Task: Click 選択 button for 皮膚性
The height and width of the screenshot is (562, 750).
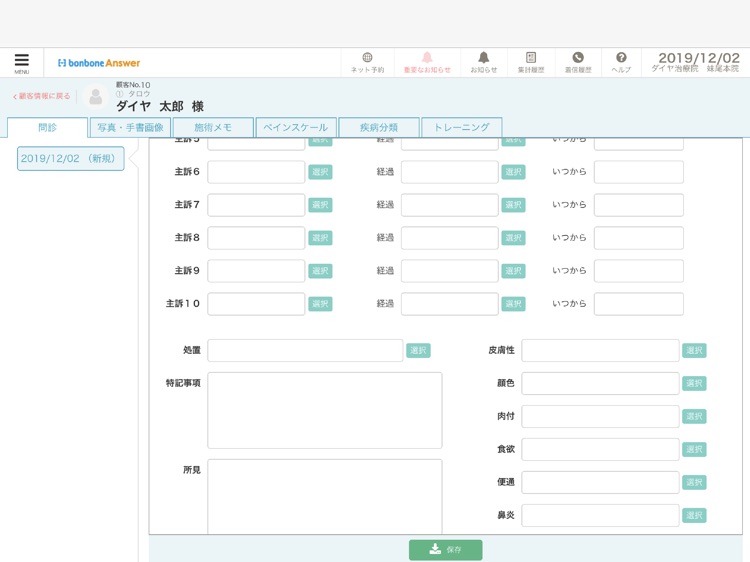Action: [694, 350]
